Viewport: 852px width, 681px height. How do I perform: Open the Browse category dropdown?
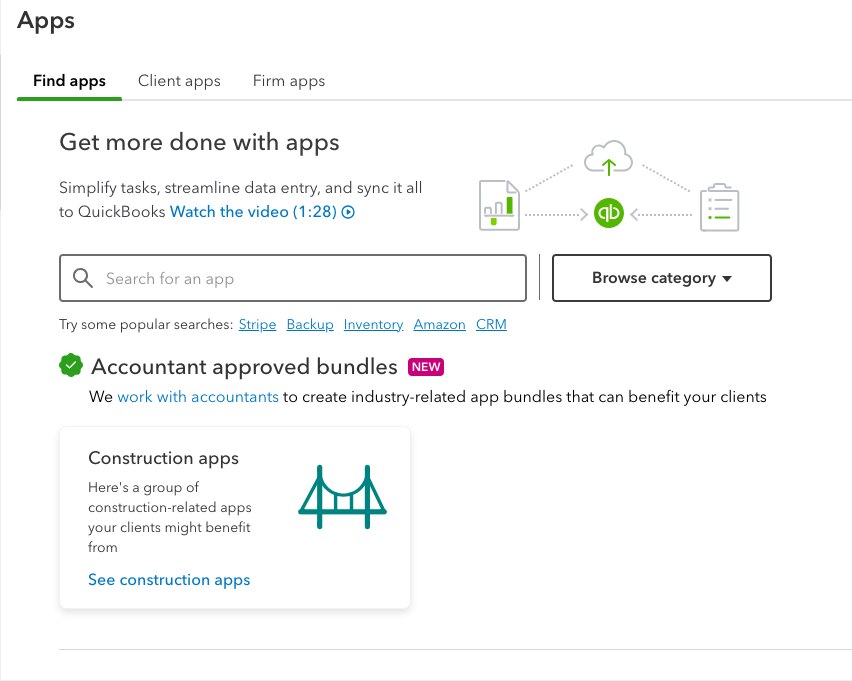click(662, 278)
